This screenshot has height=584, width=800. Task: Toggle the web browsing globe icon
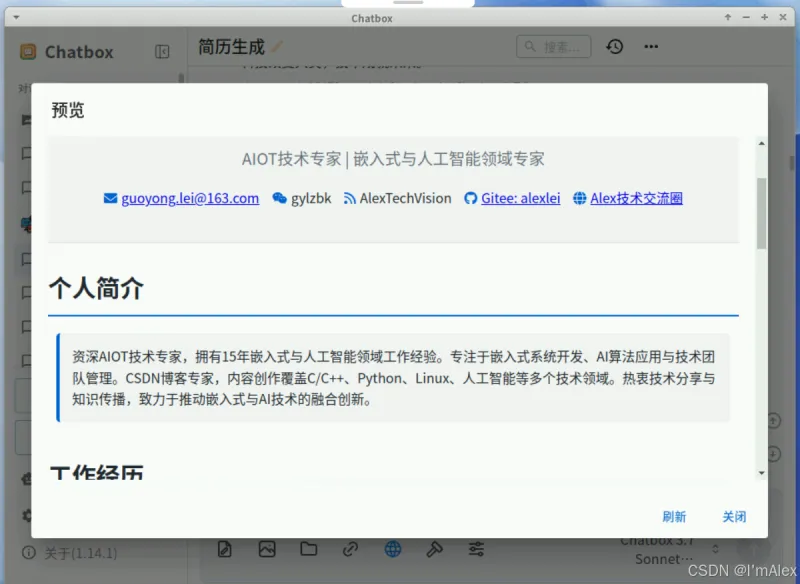[x=392, y=549]
